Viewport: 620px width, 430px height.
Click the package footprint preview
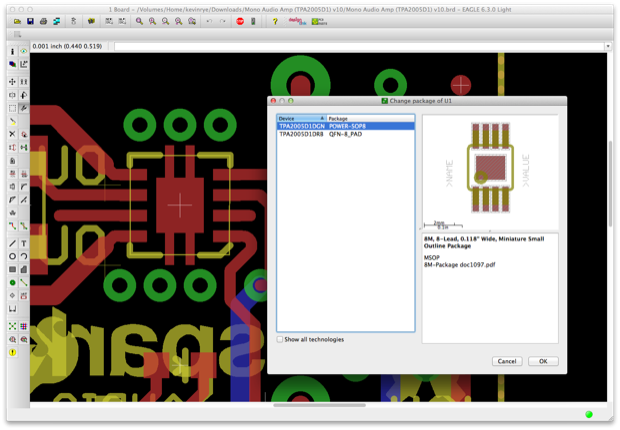click(490, 172)
